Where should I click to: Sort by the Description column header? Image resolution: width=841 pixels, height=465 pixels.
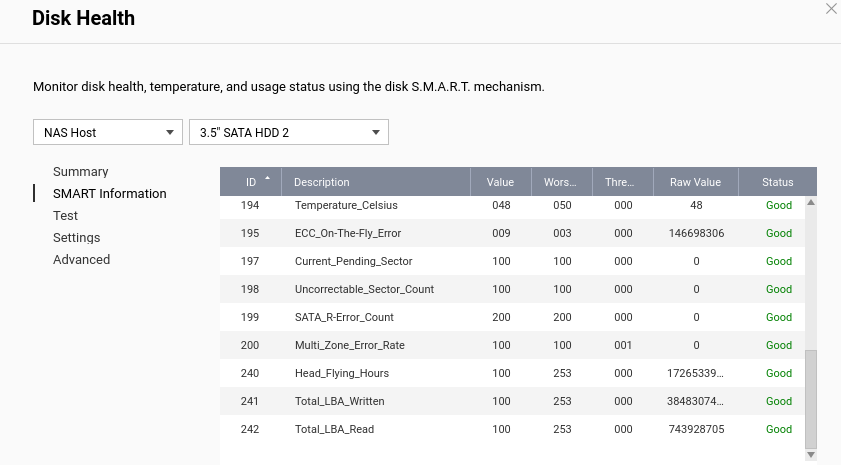click(322, 182)
